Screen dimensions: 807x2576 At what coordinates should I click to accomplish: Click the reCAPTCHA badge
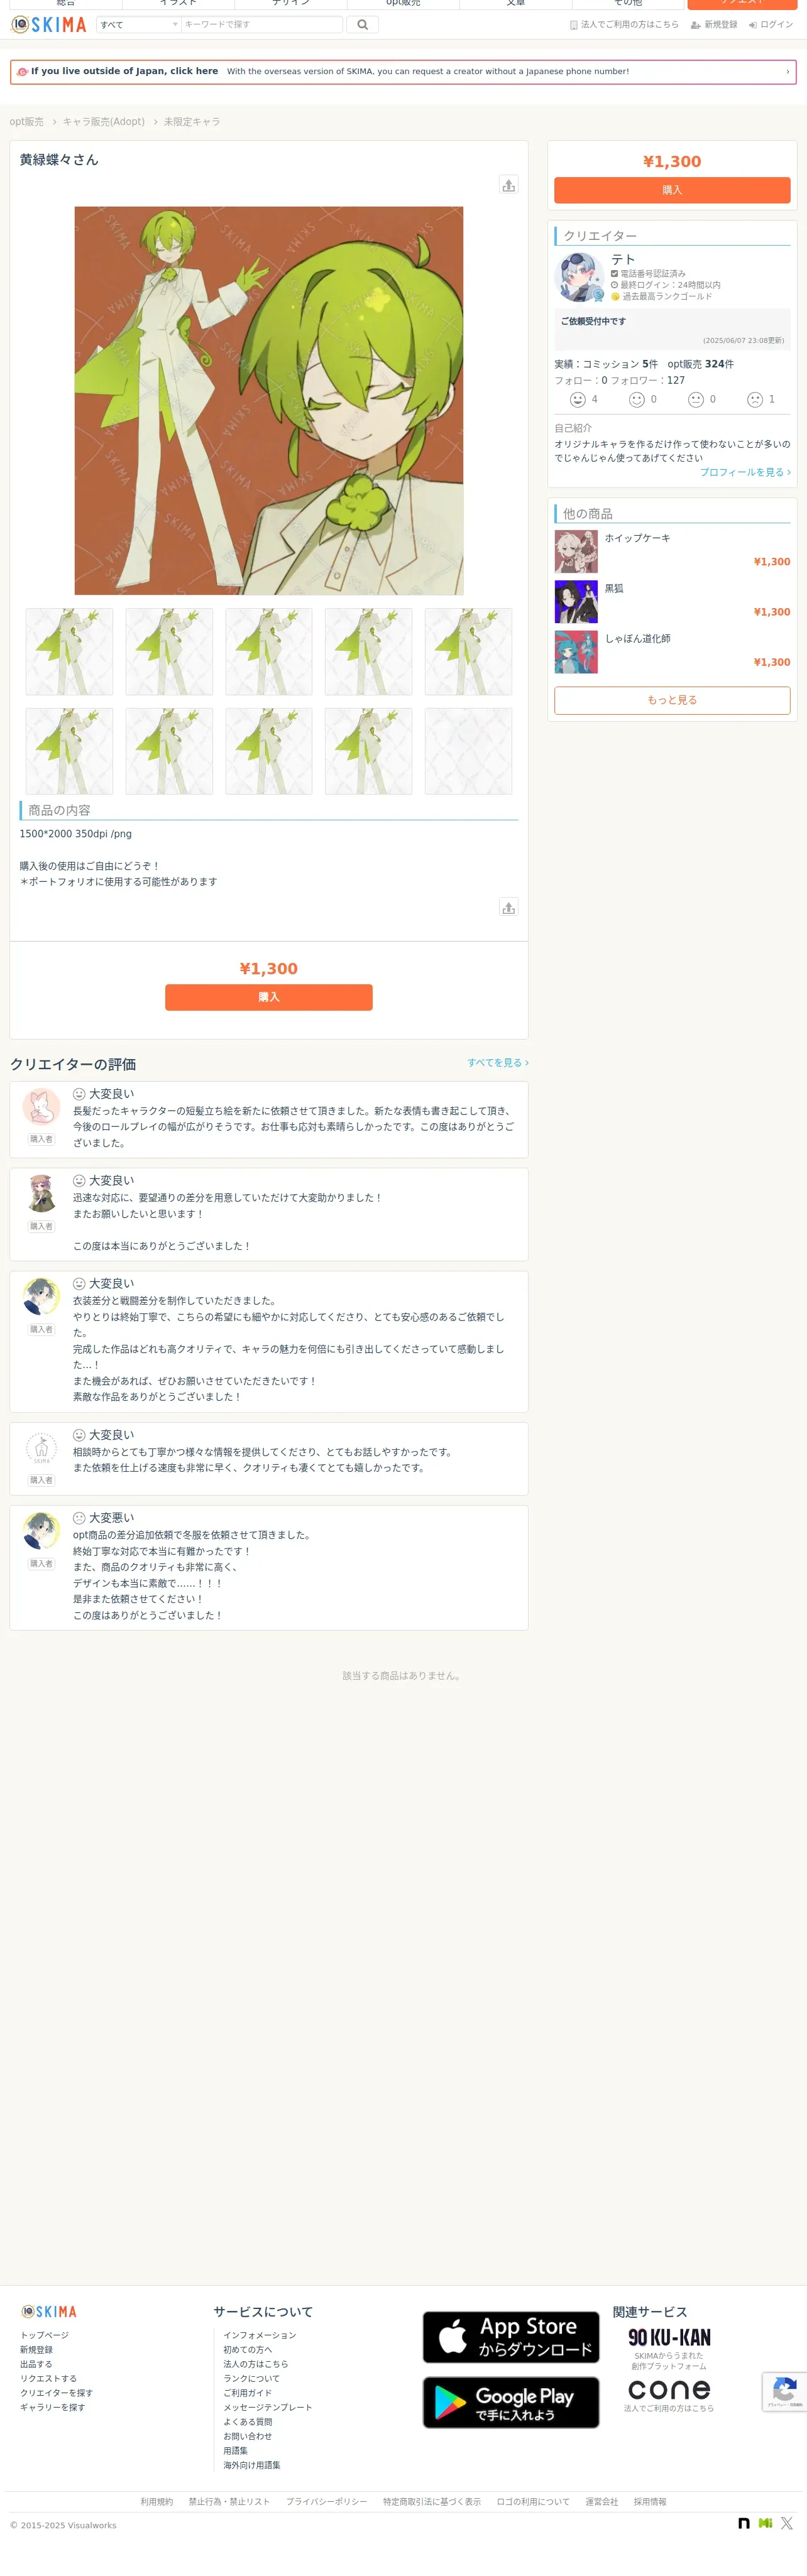[x=785, y=2391]
